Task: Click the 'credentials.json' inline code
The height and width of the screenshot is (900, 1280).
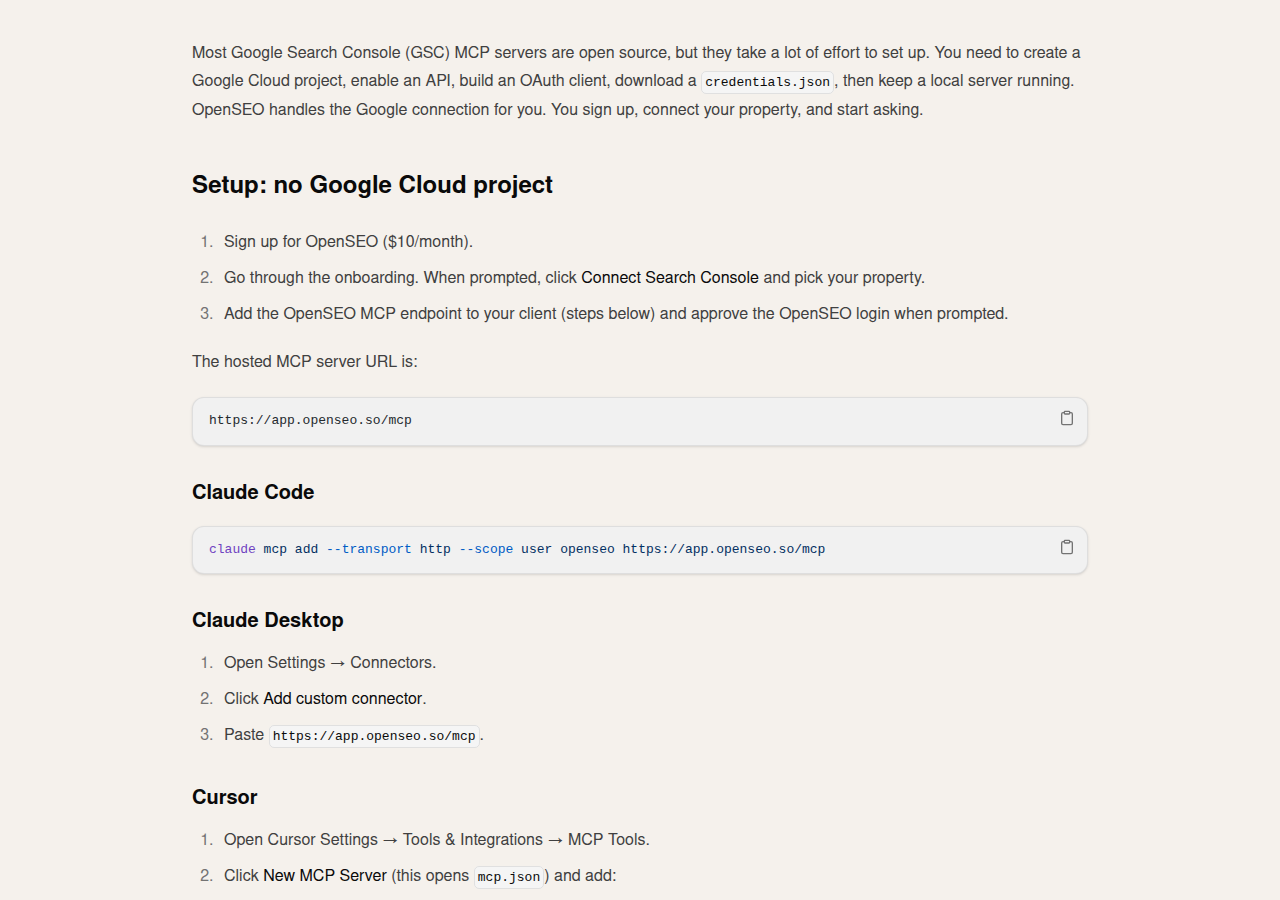Action: [767, 82]
